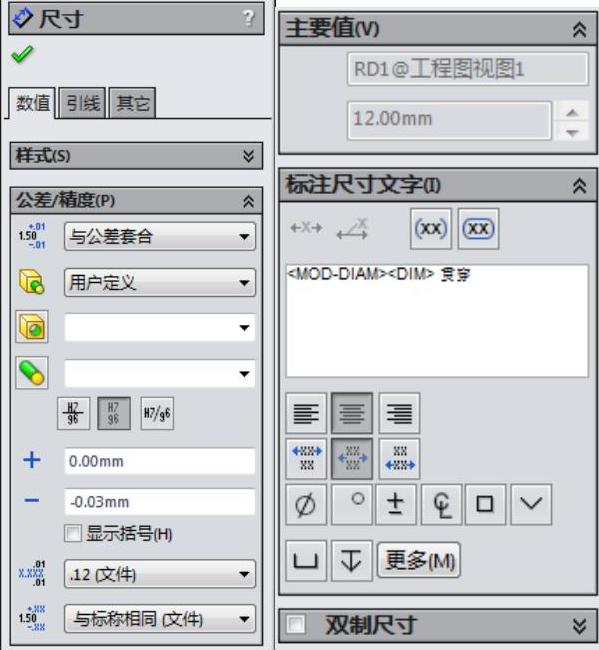
Task: Click the 更多 symbols button
Action: pos(419,560)
